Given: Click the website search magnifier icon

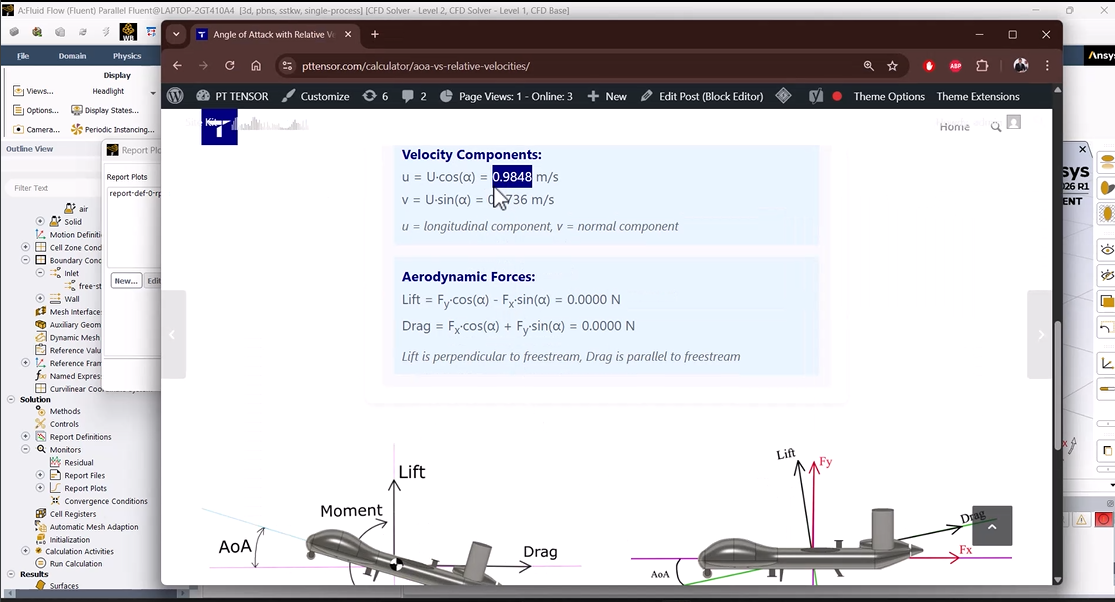Looking at the screenshot, I should (995, 127).
